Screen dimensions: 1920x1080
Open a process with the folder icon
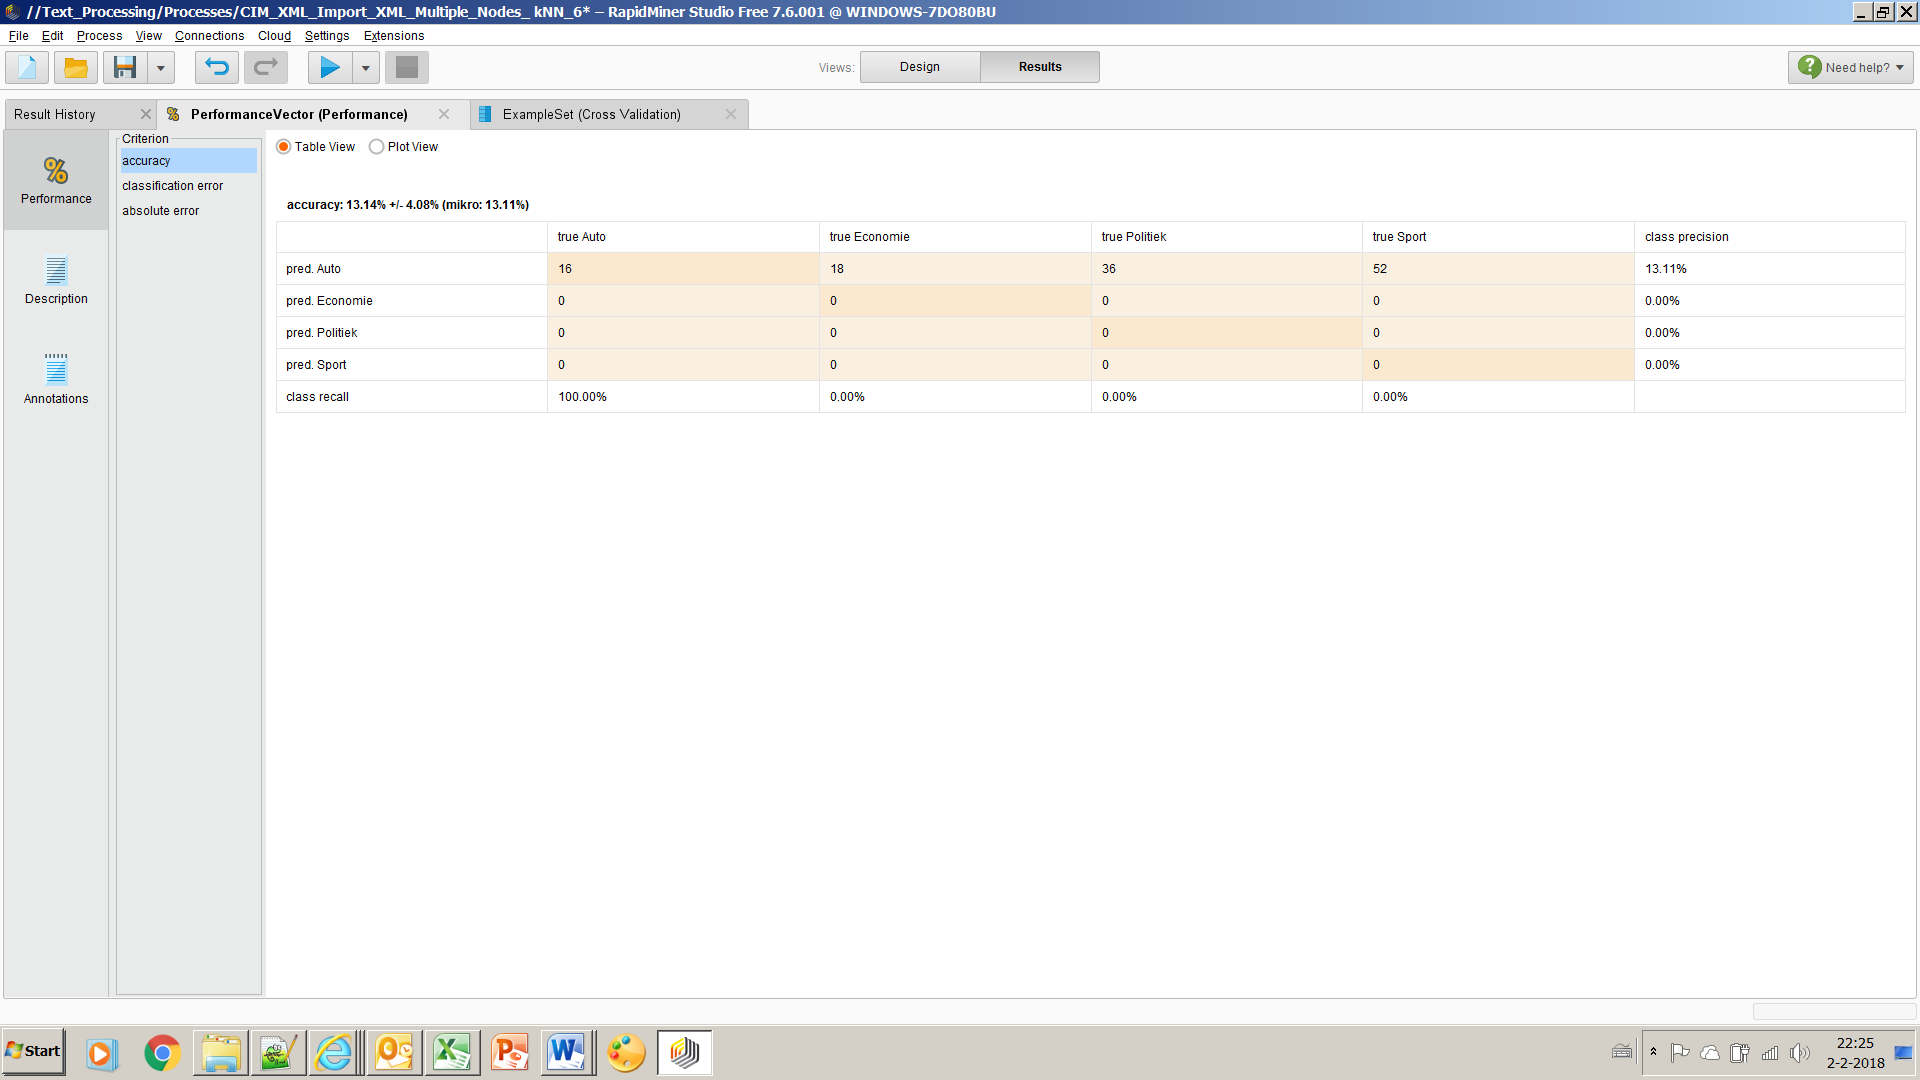tap(75, 67)
